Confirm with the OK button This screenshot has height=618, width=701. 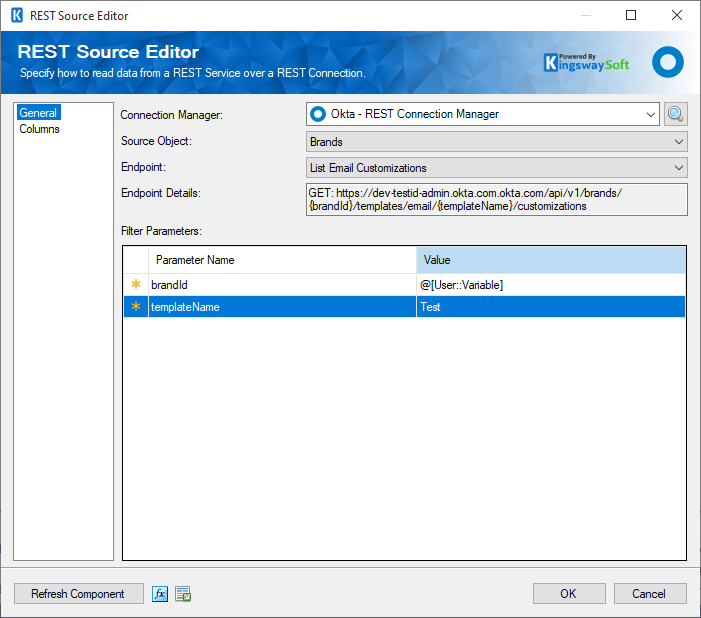pyautogui.click(x=569, y=594)
